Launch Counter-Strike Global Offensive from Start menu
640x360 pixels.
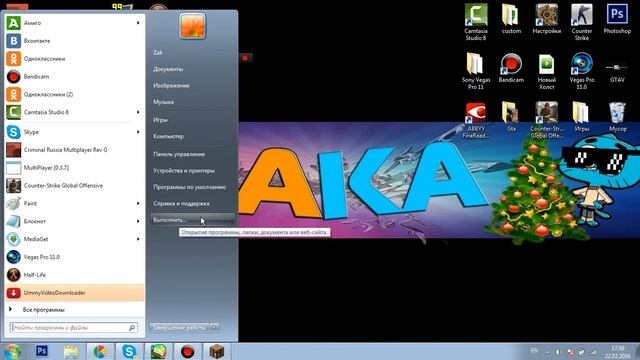coord(75,186)
